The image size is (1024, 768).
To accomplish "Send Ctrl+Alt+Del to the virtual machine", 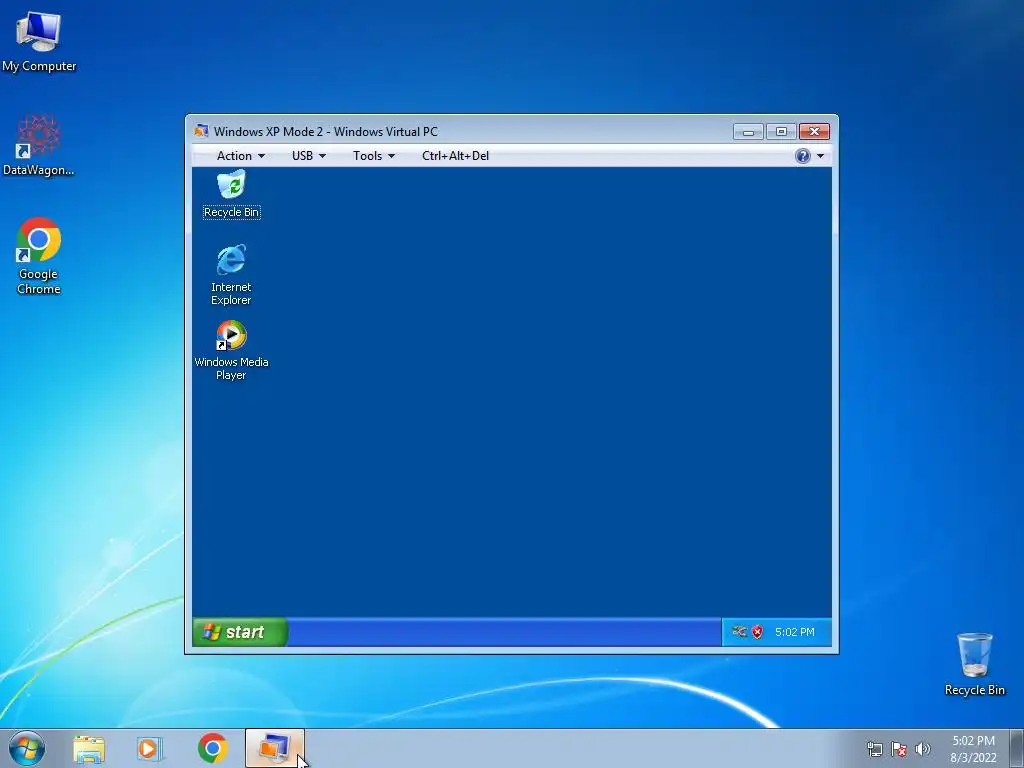I will tap(455, 155).
